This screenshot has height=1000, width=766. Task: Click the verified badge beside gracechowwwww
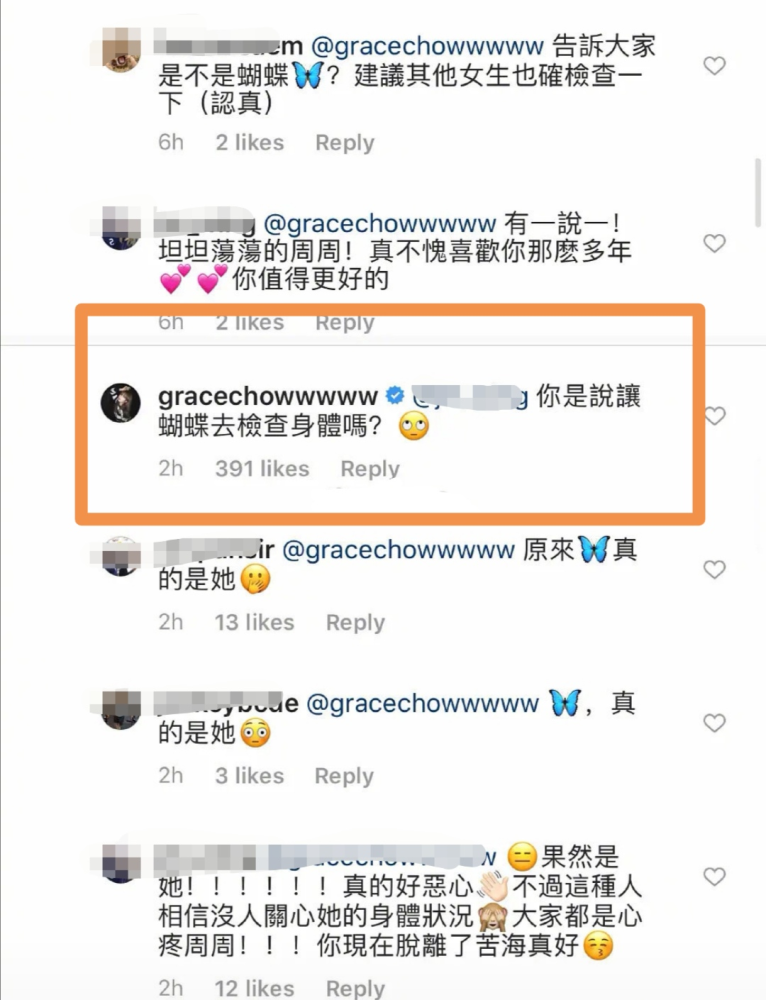coord(395,395)
